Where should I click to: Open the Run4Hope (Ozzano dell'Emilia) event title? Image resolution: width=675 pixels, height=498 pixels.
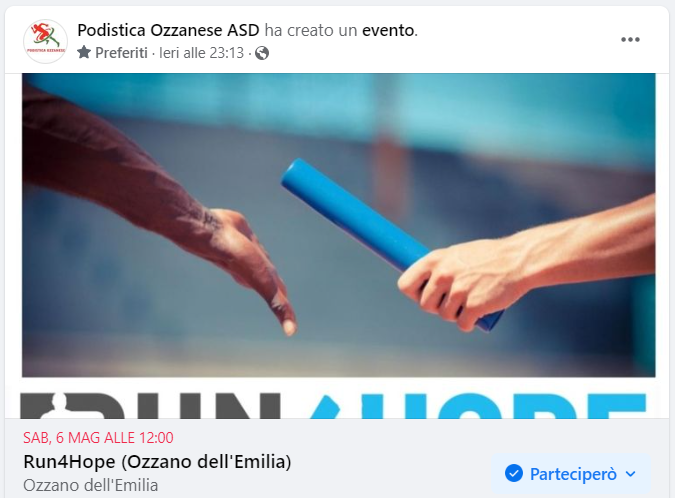157,461
